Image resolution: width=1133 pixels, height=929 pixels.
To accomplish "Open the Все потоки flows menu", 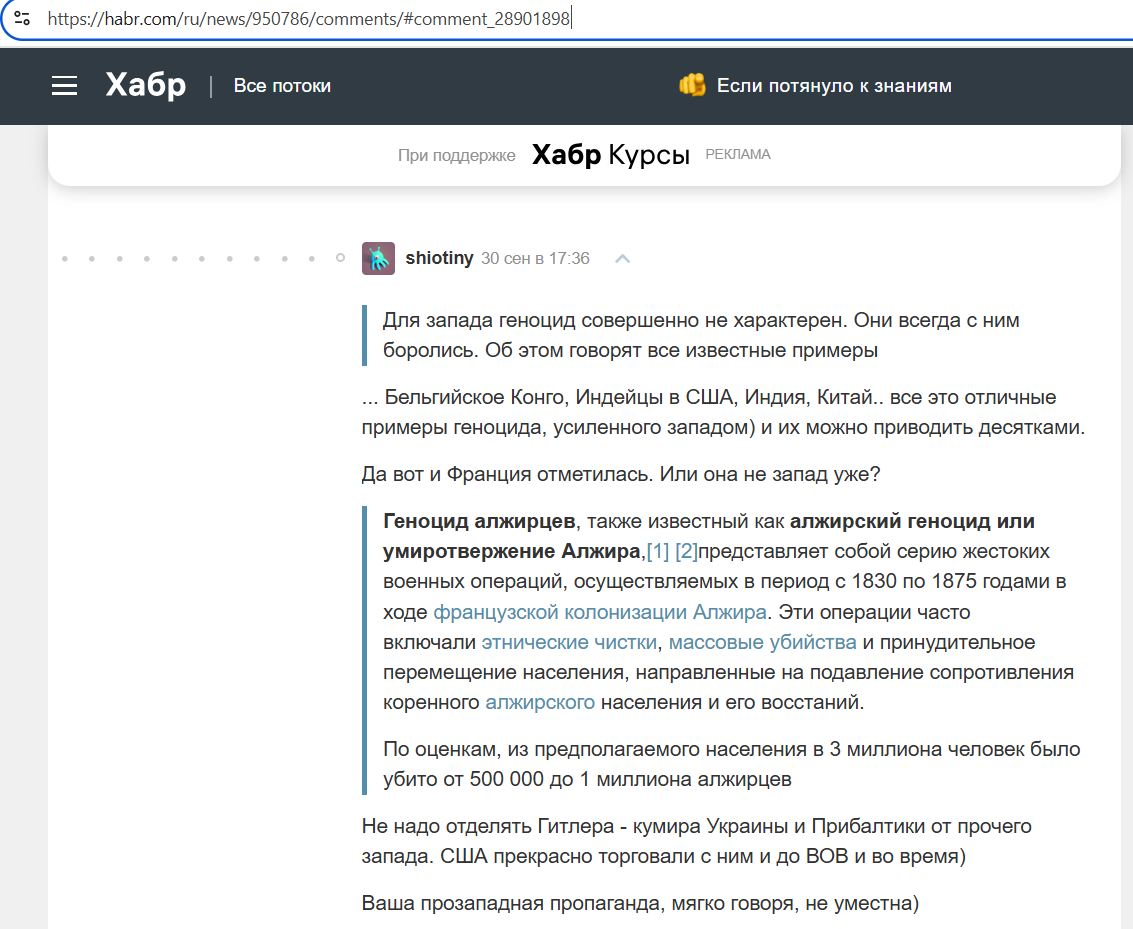I will coord(282,86).
